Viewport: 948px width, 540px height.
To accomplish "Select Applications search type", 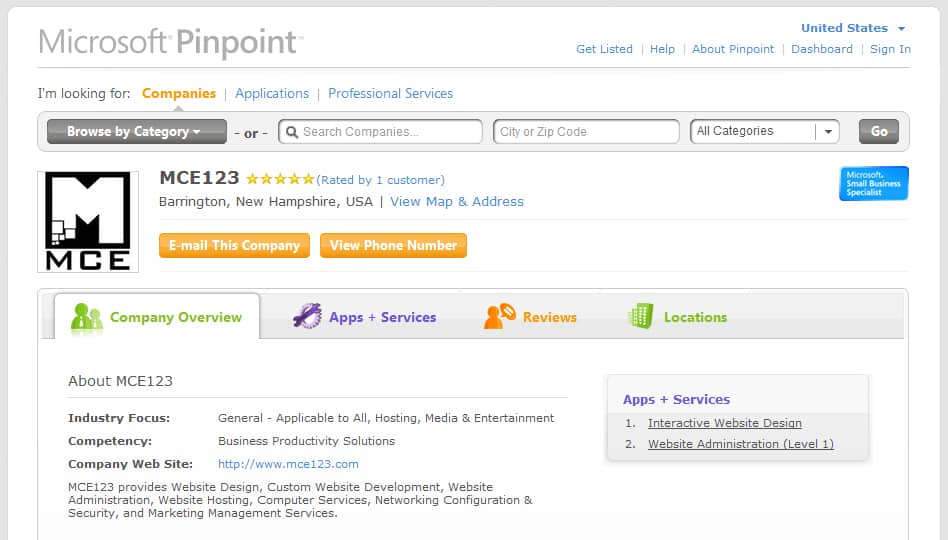I will coord(272,93).
